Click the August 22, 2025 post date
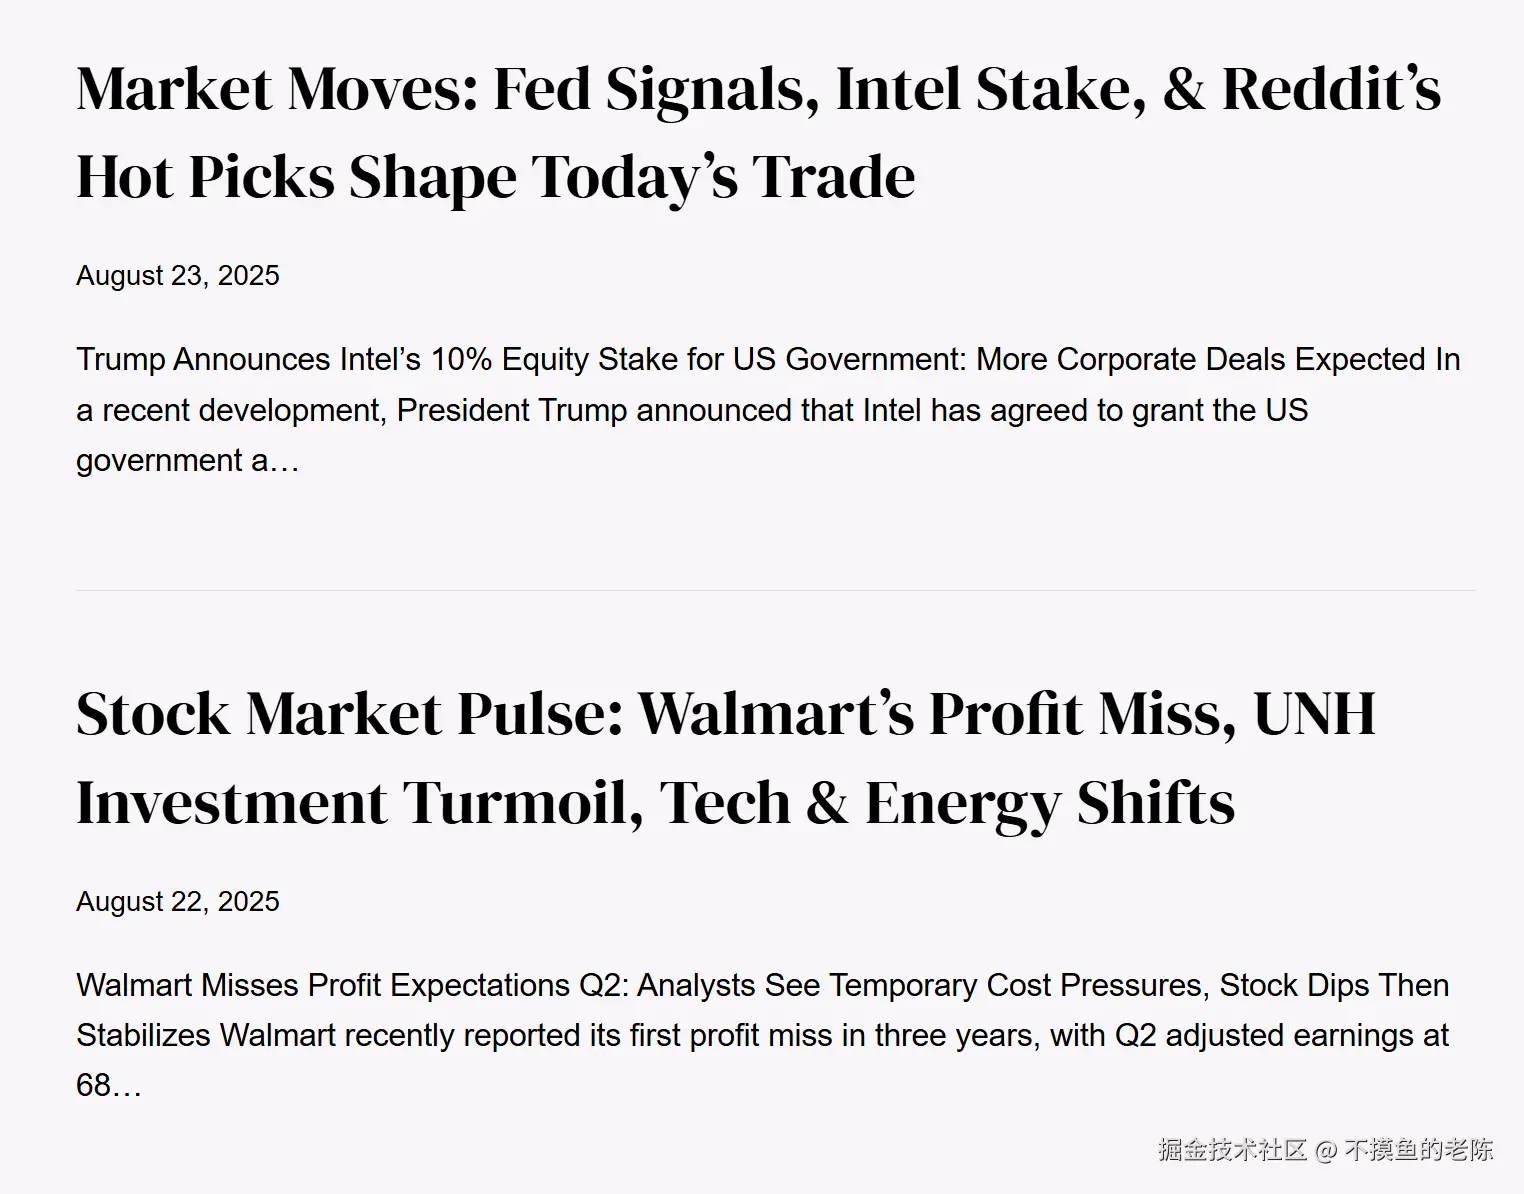Screen dimensions: 1524x1194 point(178,902)
